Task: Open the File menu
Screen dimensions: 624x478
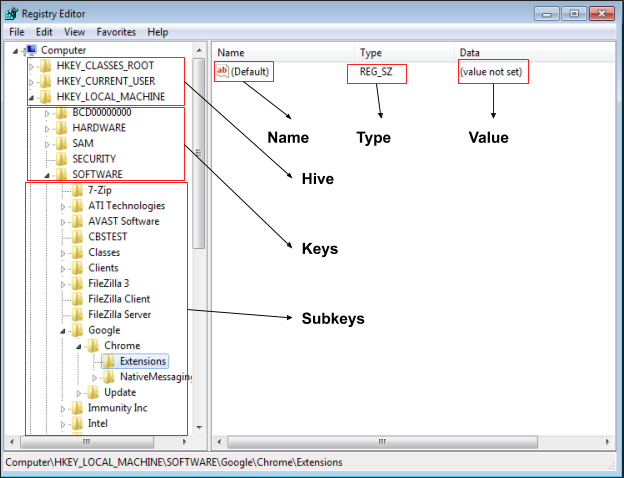Action: click(17, 32)
